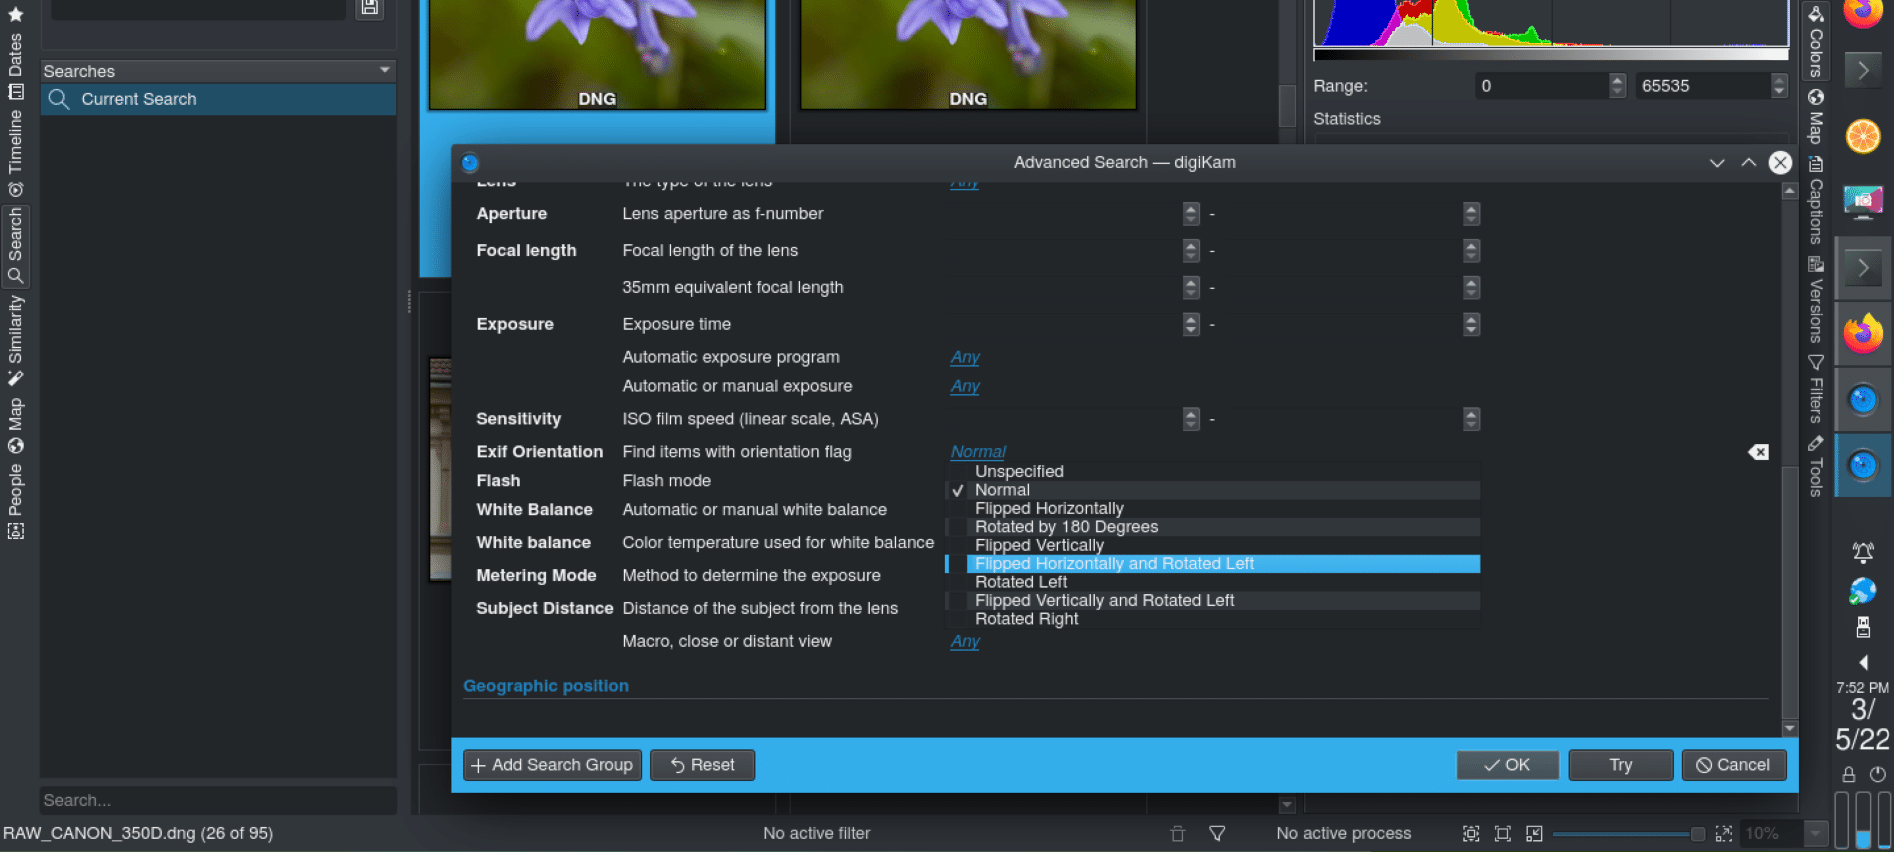The height and width of the screenshot is (852, 1894).
Task: Click the reset orientation backspace icon
Action: pyautogui.click(x=1758, y=452)
